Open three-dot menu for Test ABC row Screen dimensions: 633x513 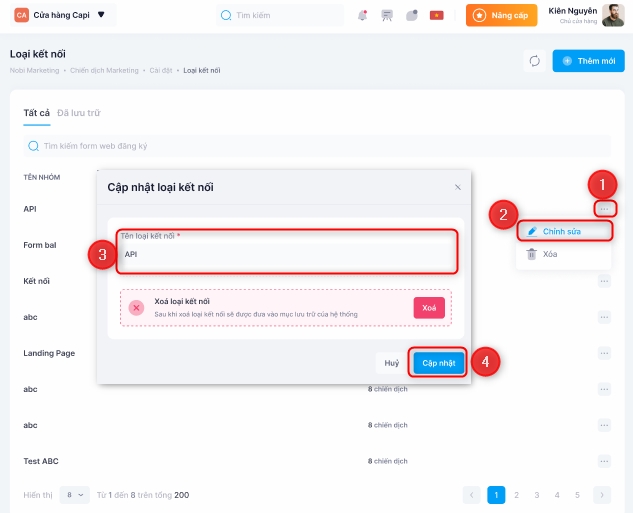(x=604, y=461)
